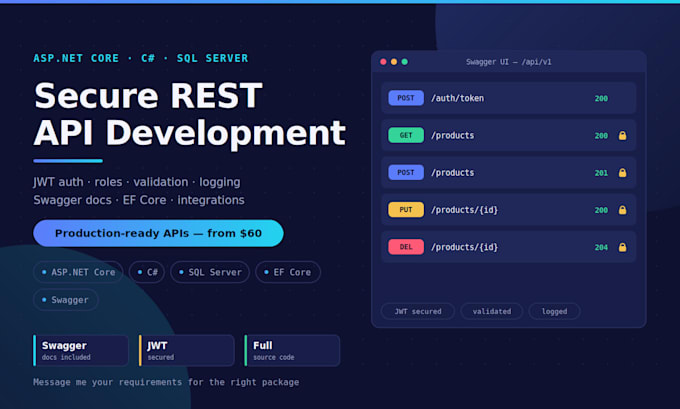Open the 'Full source code' card
This screenshot has height=409, width=680.
tap(292, 350)
